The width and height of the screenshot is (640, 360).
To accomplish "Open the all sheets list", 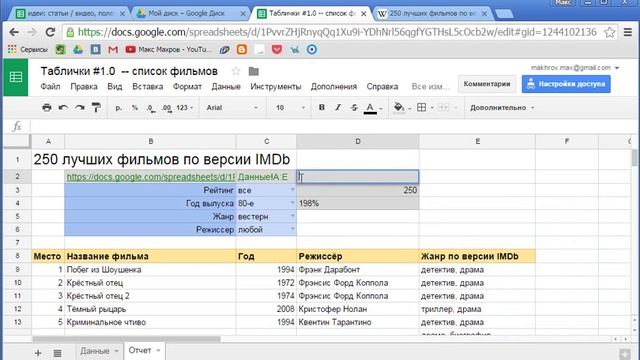I will tap(58, 353).
